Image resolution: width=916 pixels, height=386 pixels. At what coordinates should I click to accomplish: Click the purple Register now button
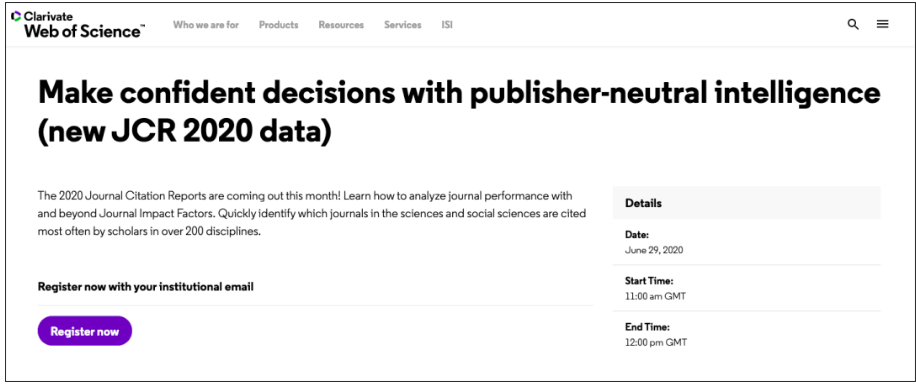tap(85, 331)
